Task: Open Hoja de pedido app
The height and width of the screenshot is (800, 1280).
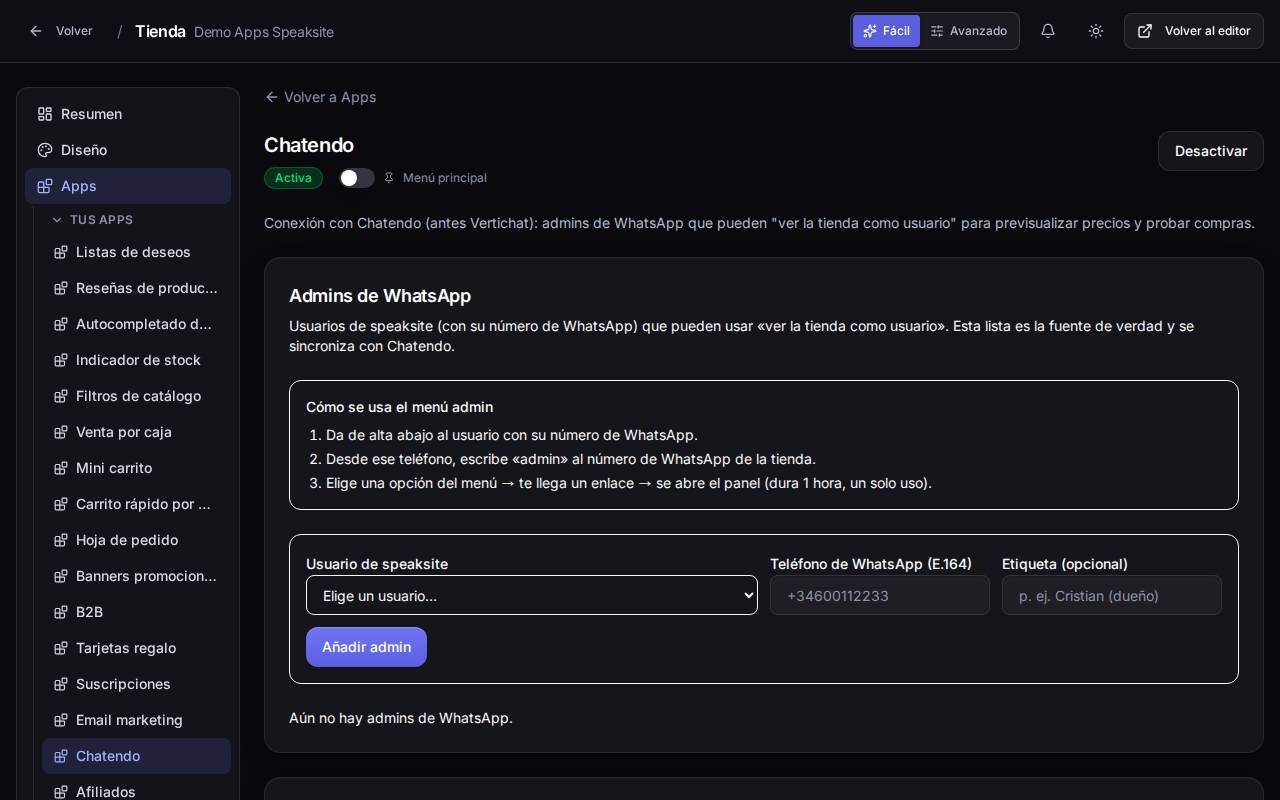Action: 136,540
